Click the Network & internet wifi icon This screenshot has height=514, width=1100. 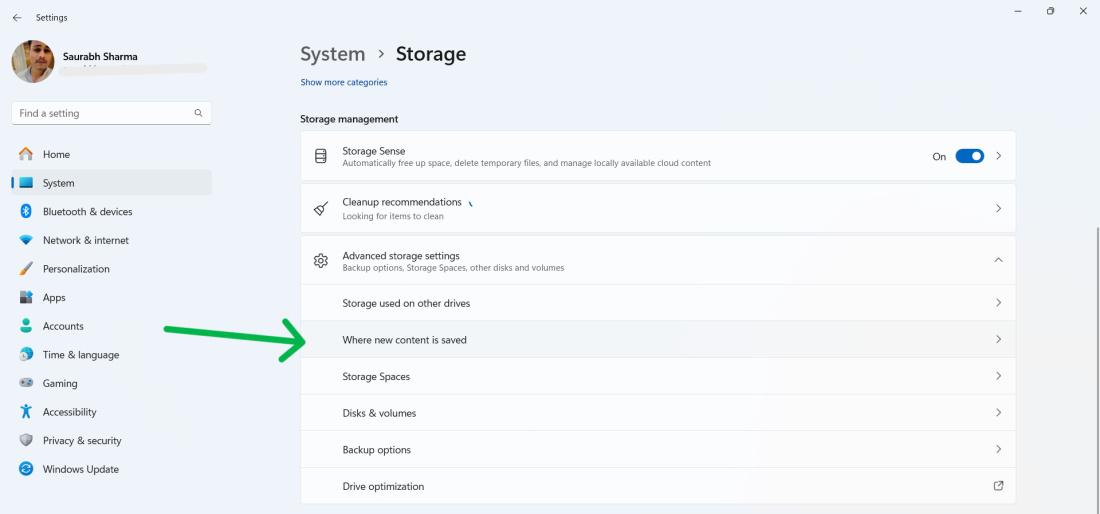pyautogui.click(x=26, y=240)
